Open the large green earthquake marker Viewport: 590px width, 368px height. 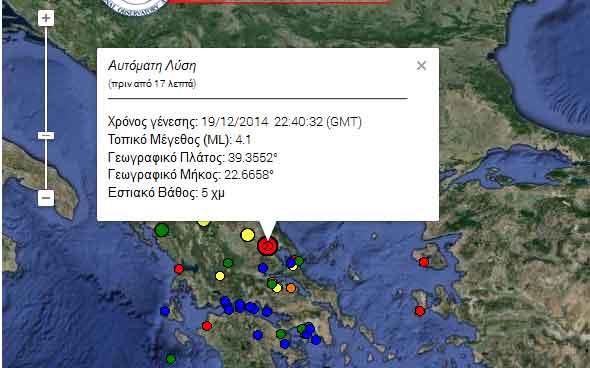pyautogui.click(x=162, y=230)
